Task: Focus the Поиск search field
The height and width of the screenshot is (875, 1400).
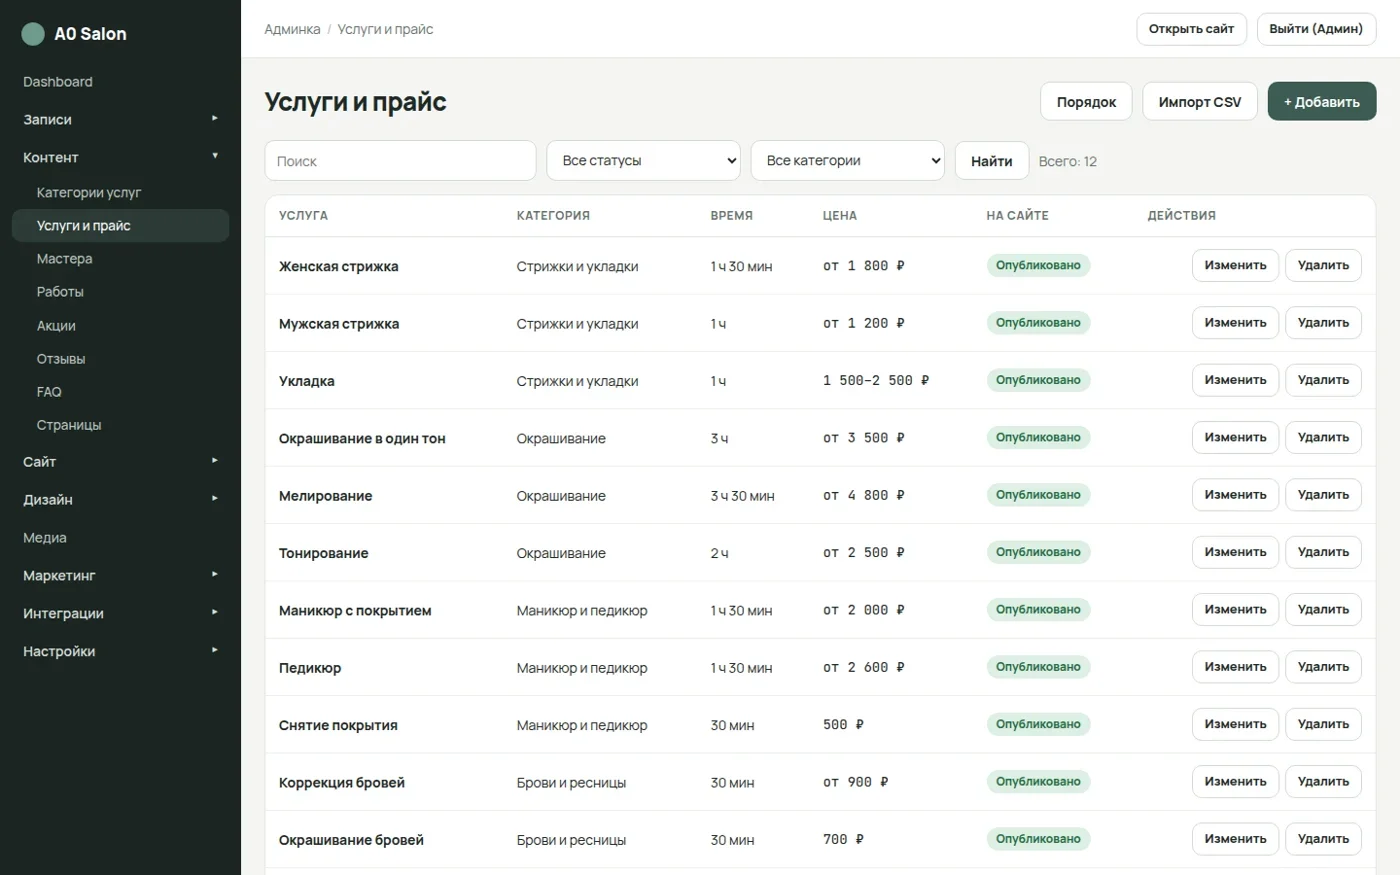Action: [x=400, y=161]
